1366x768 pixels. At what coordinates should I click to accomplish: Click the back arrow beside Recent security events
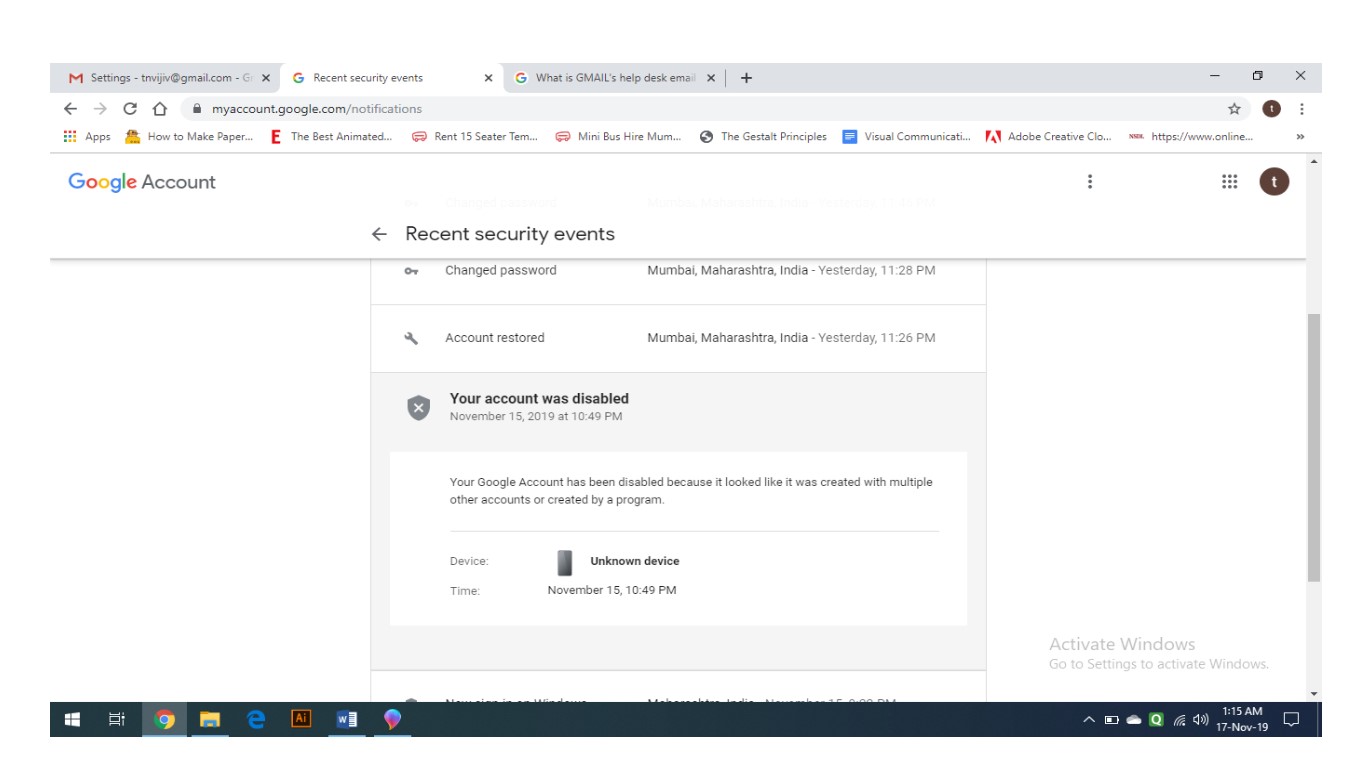[x=379, y=234]
